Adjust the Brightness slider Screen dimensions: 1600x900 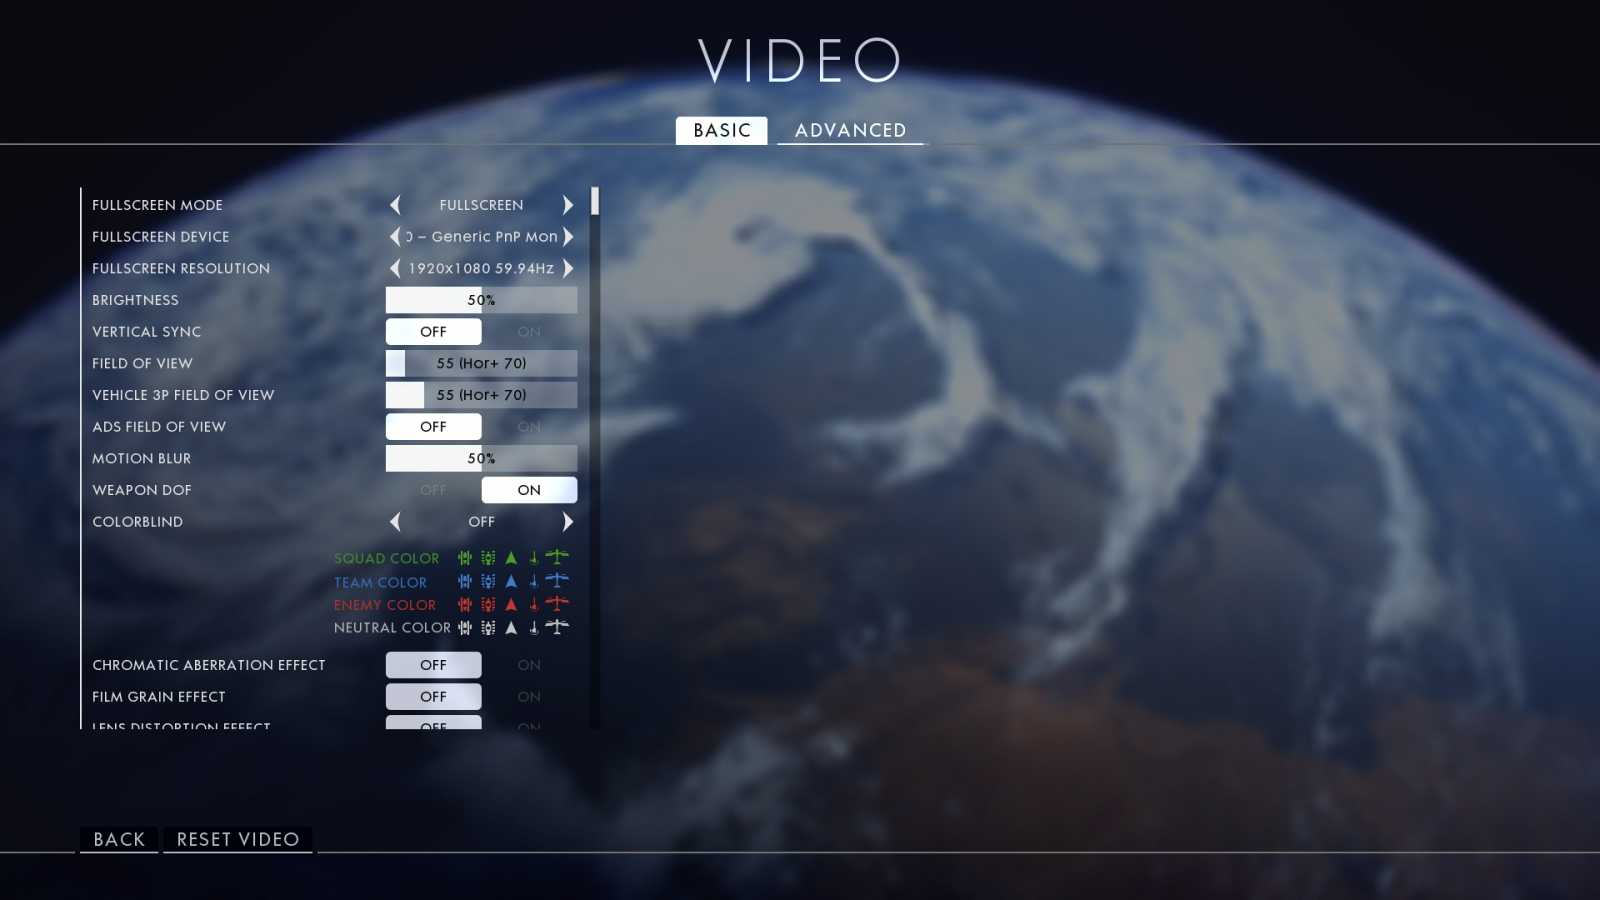(481, 300)
